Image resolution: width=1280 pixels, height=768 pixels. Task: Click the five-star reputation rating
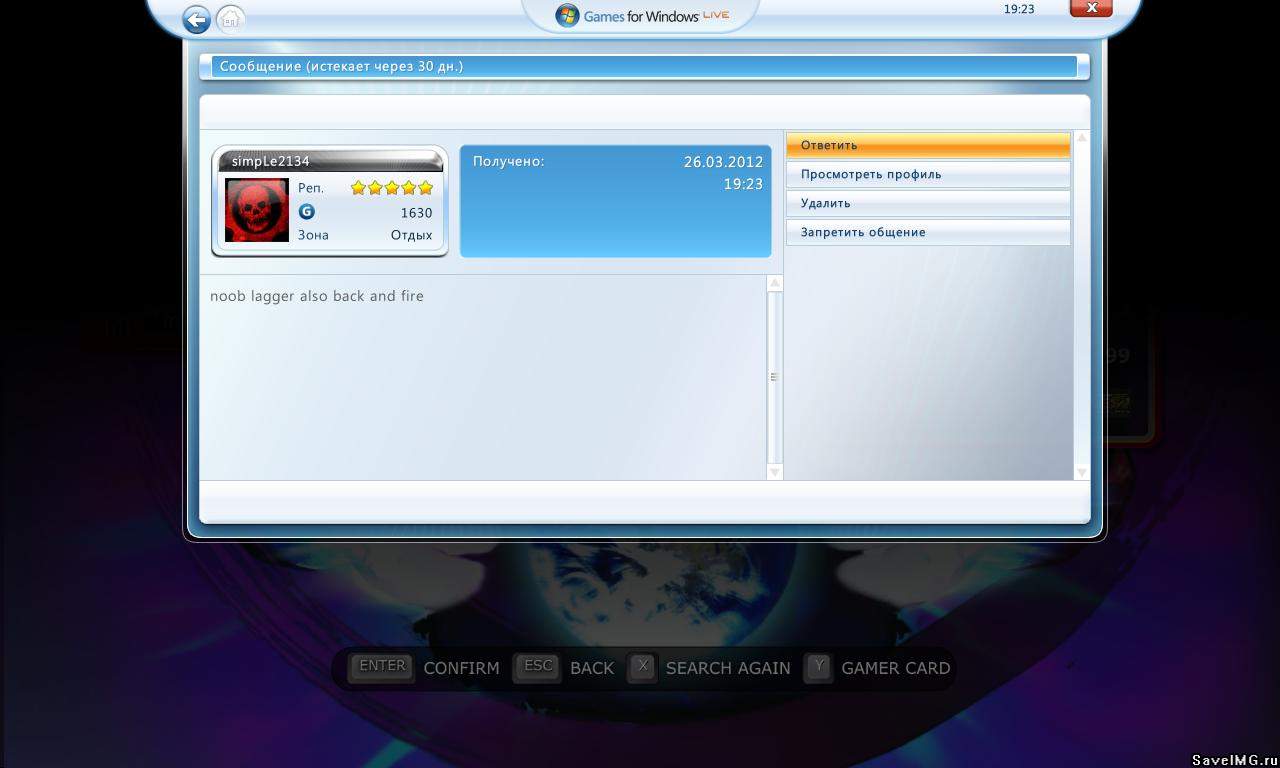(x=392, y=188)
